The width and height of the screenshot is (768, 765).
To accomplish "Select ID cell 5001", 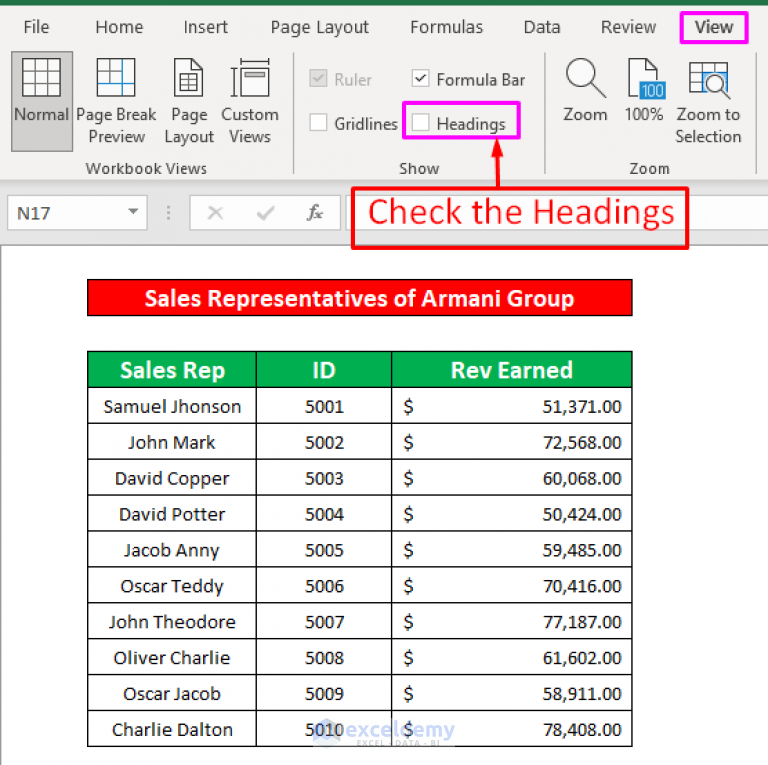I will pos(324,406).
